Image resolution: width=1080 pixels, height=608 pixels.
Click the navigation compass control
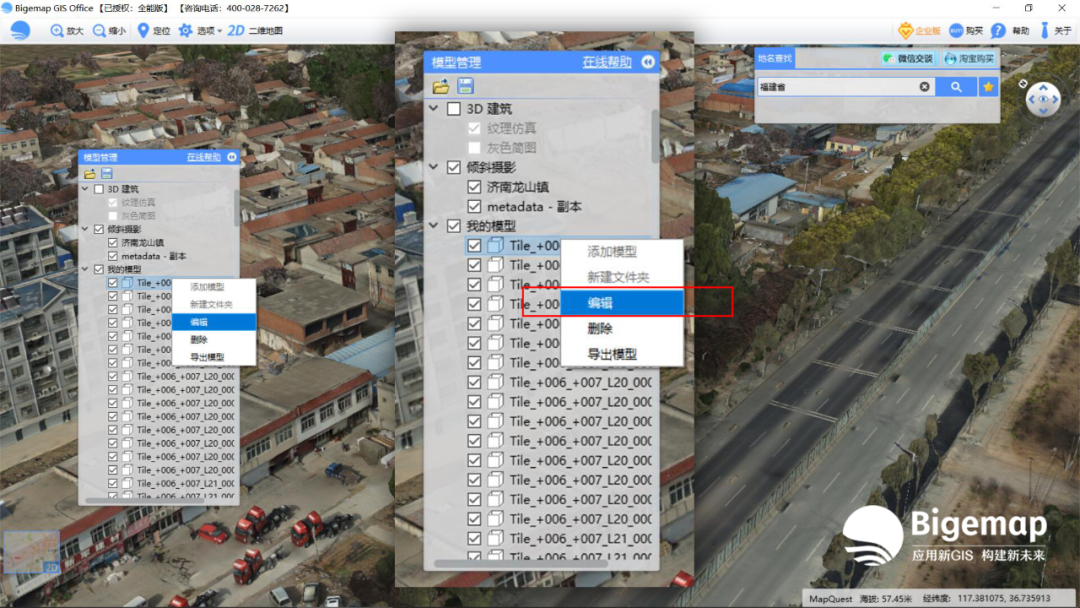coord(1043,100)
